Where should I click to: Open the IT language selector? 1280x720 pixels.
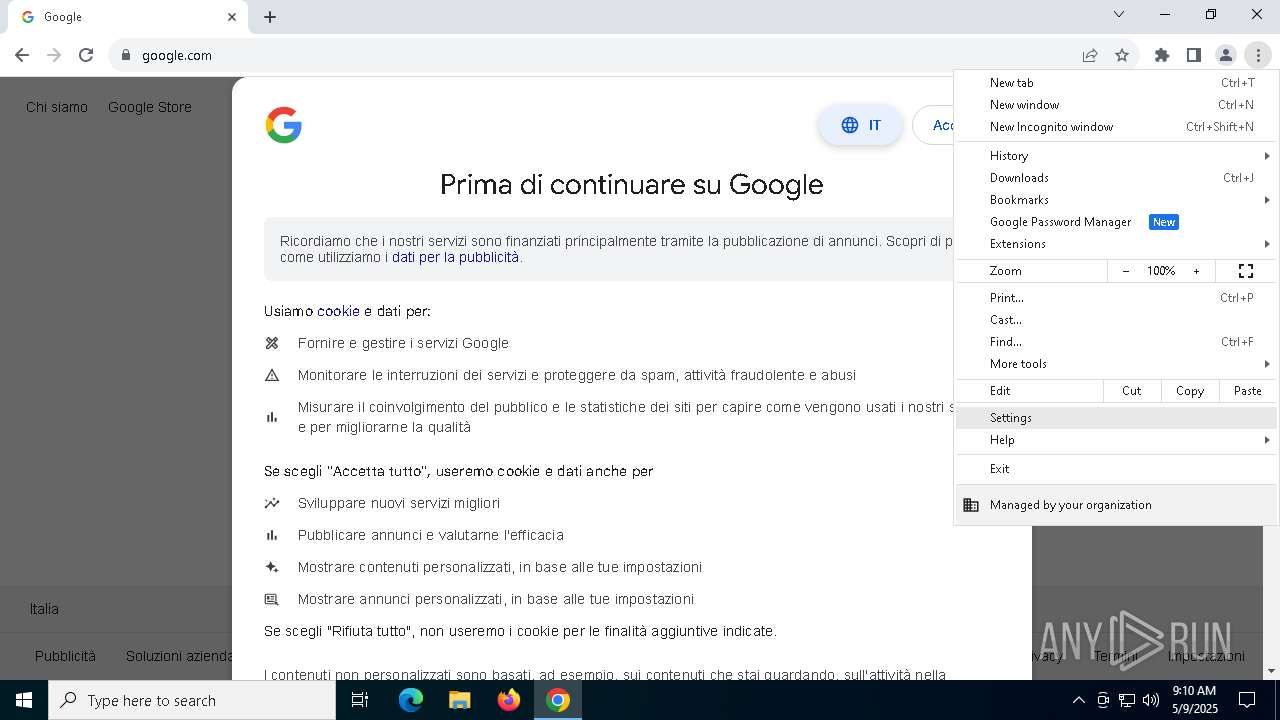861,125
